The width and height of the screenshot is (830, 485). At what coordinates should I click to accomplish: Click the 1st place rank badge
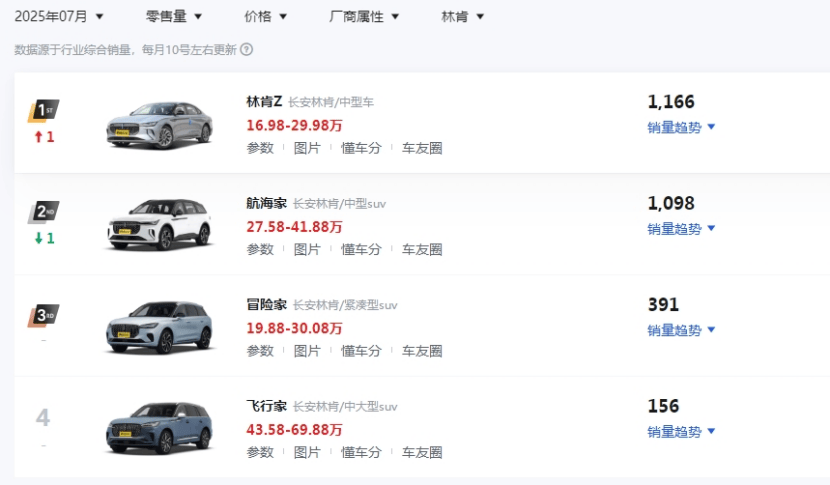(x=43, y=110)
